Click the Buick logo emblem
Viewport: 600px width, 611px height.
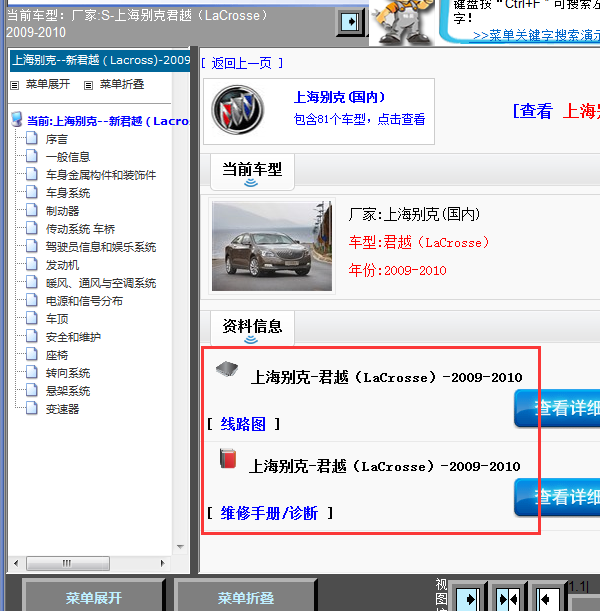238,110
